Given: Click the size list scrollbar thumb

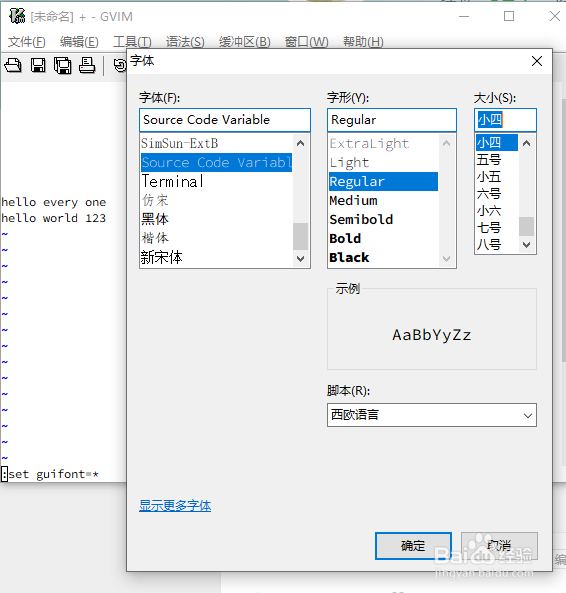Looking at the screenshot, I should tap(526, 226).
